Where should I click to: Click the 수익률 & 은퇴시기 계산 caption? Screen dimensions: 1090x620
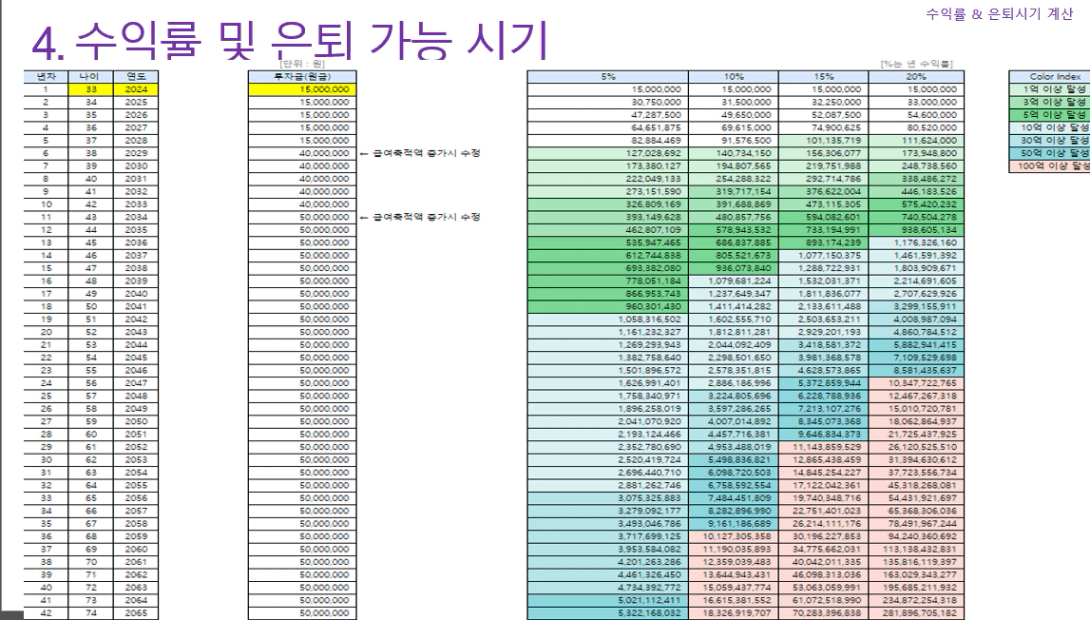pos(1000,14)
